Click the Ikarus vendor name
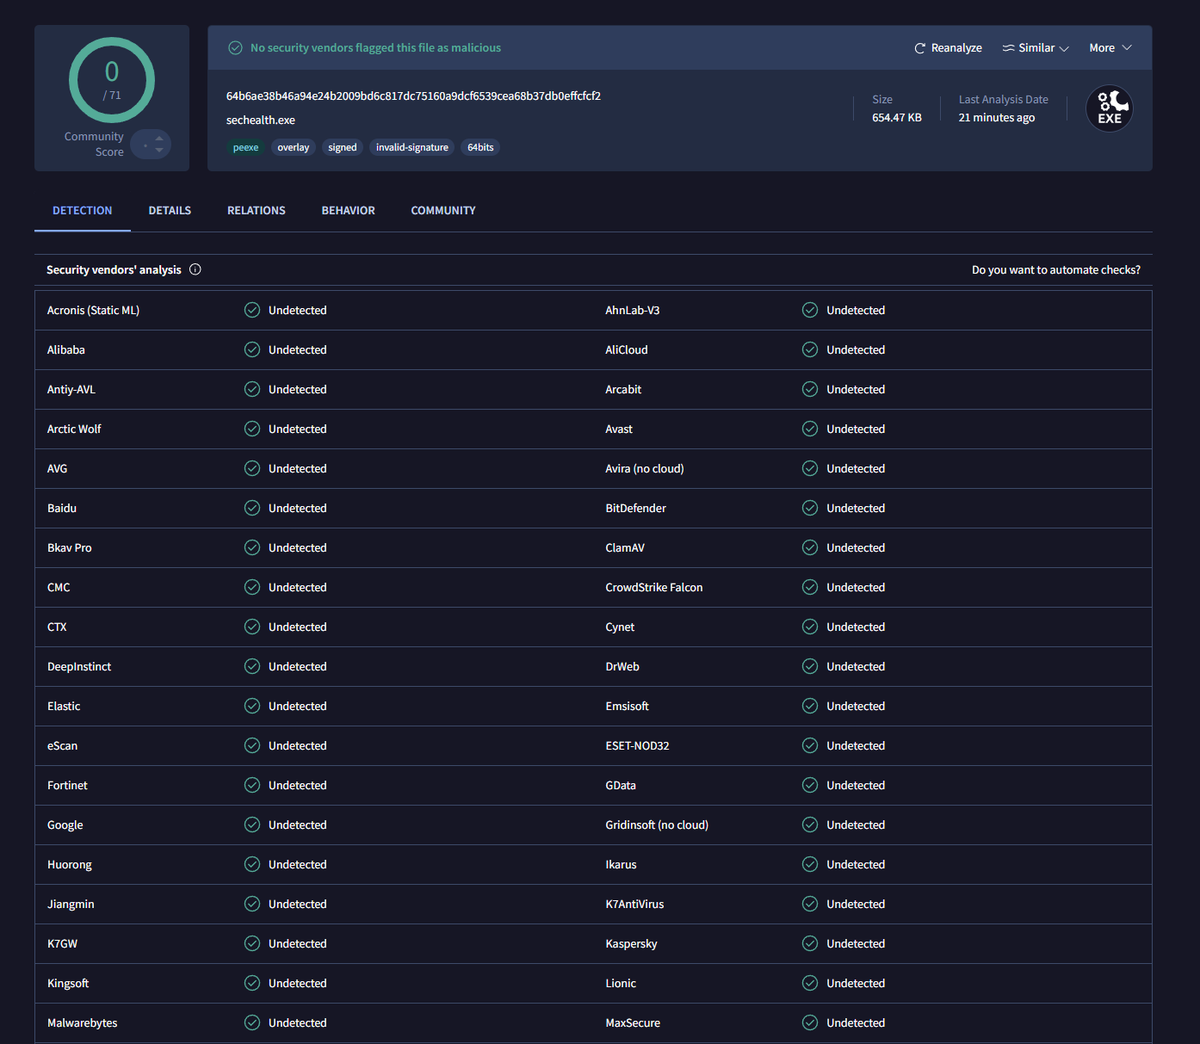The image size is (1200, 1044). pos(621,865)
